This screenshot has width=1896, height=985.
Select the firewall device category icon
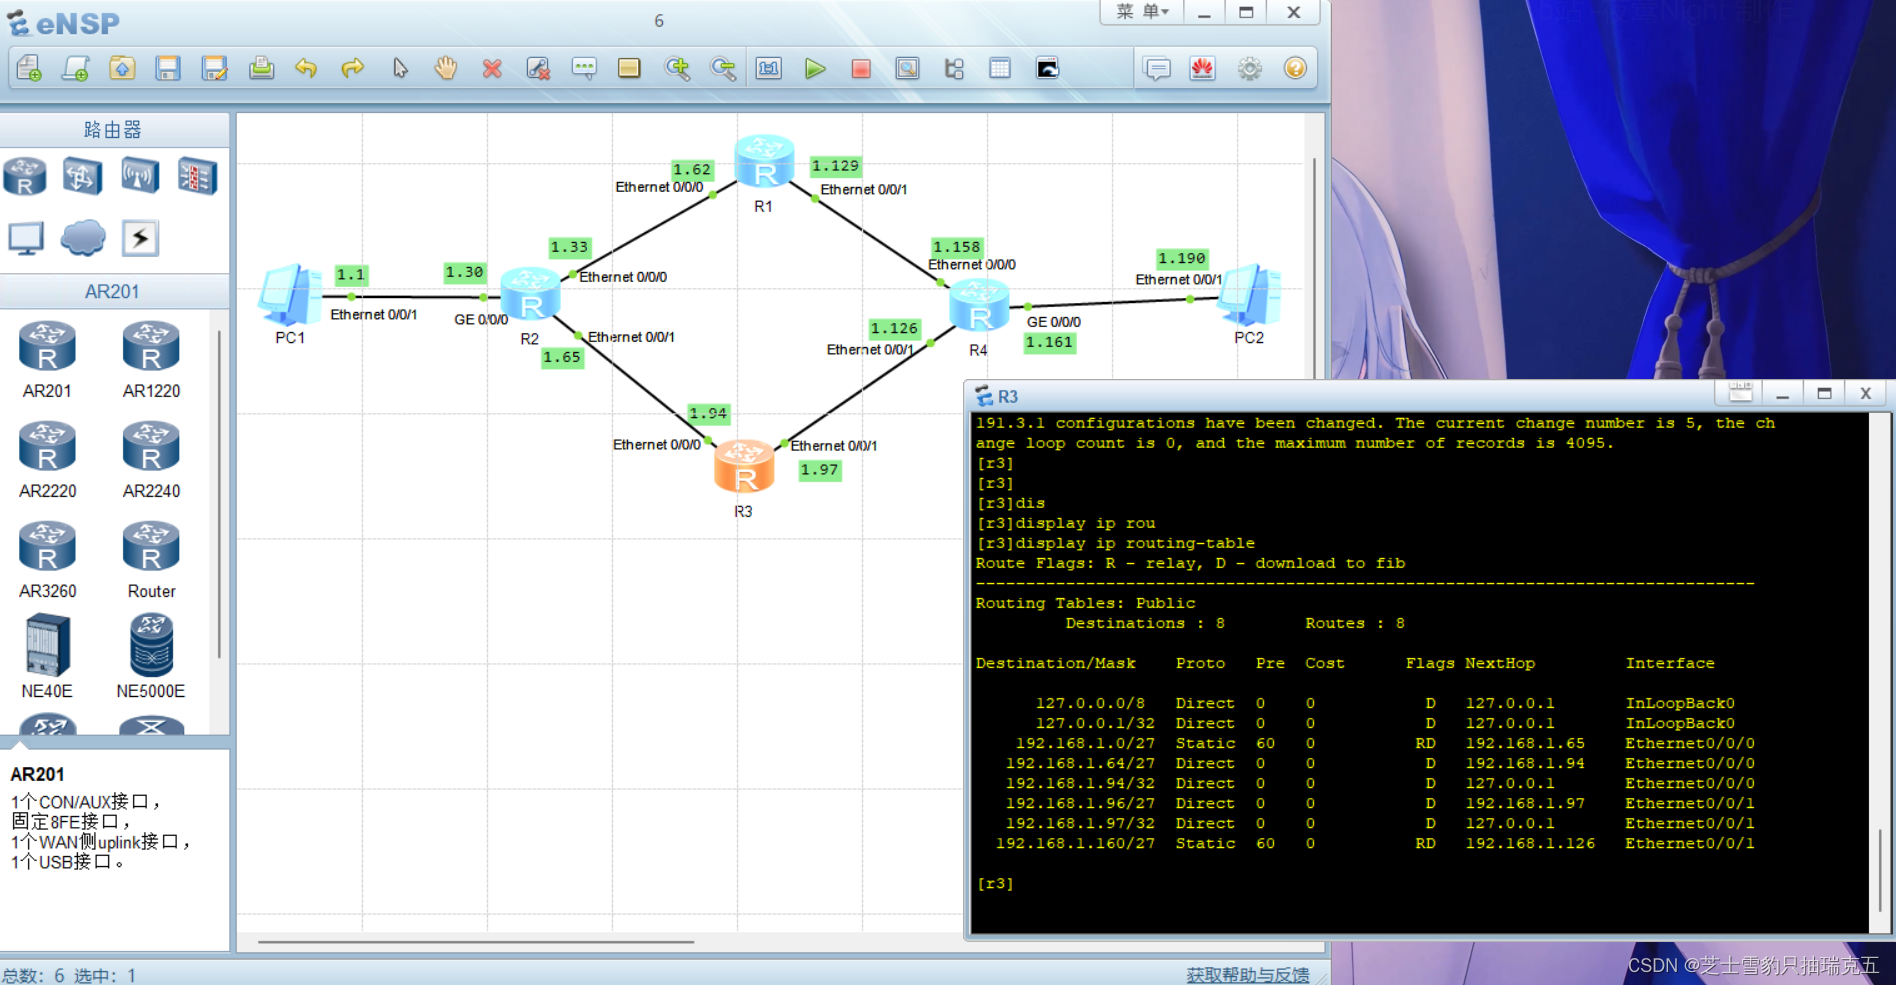coord(197,176)
